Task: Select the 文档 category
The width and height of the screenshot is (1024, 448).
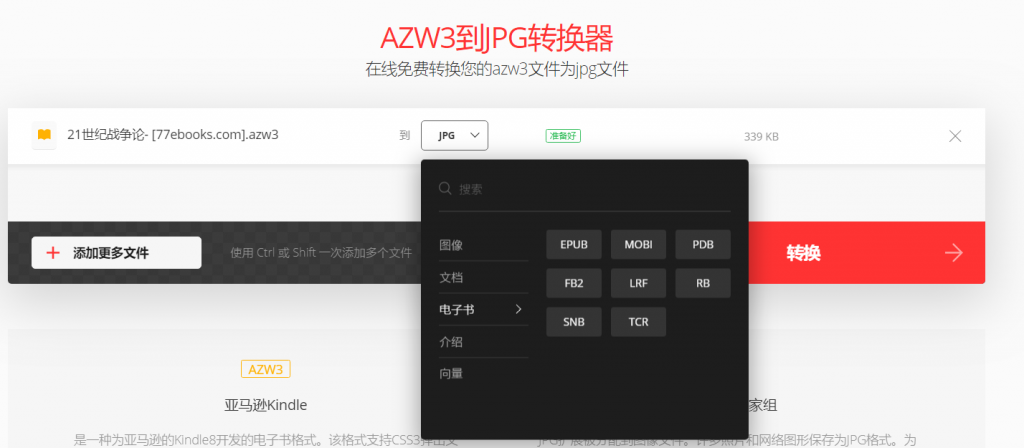Action: coord(451,277)
